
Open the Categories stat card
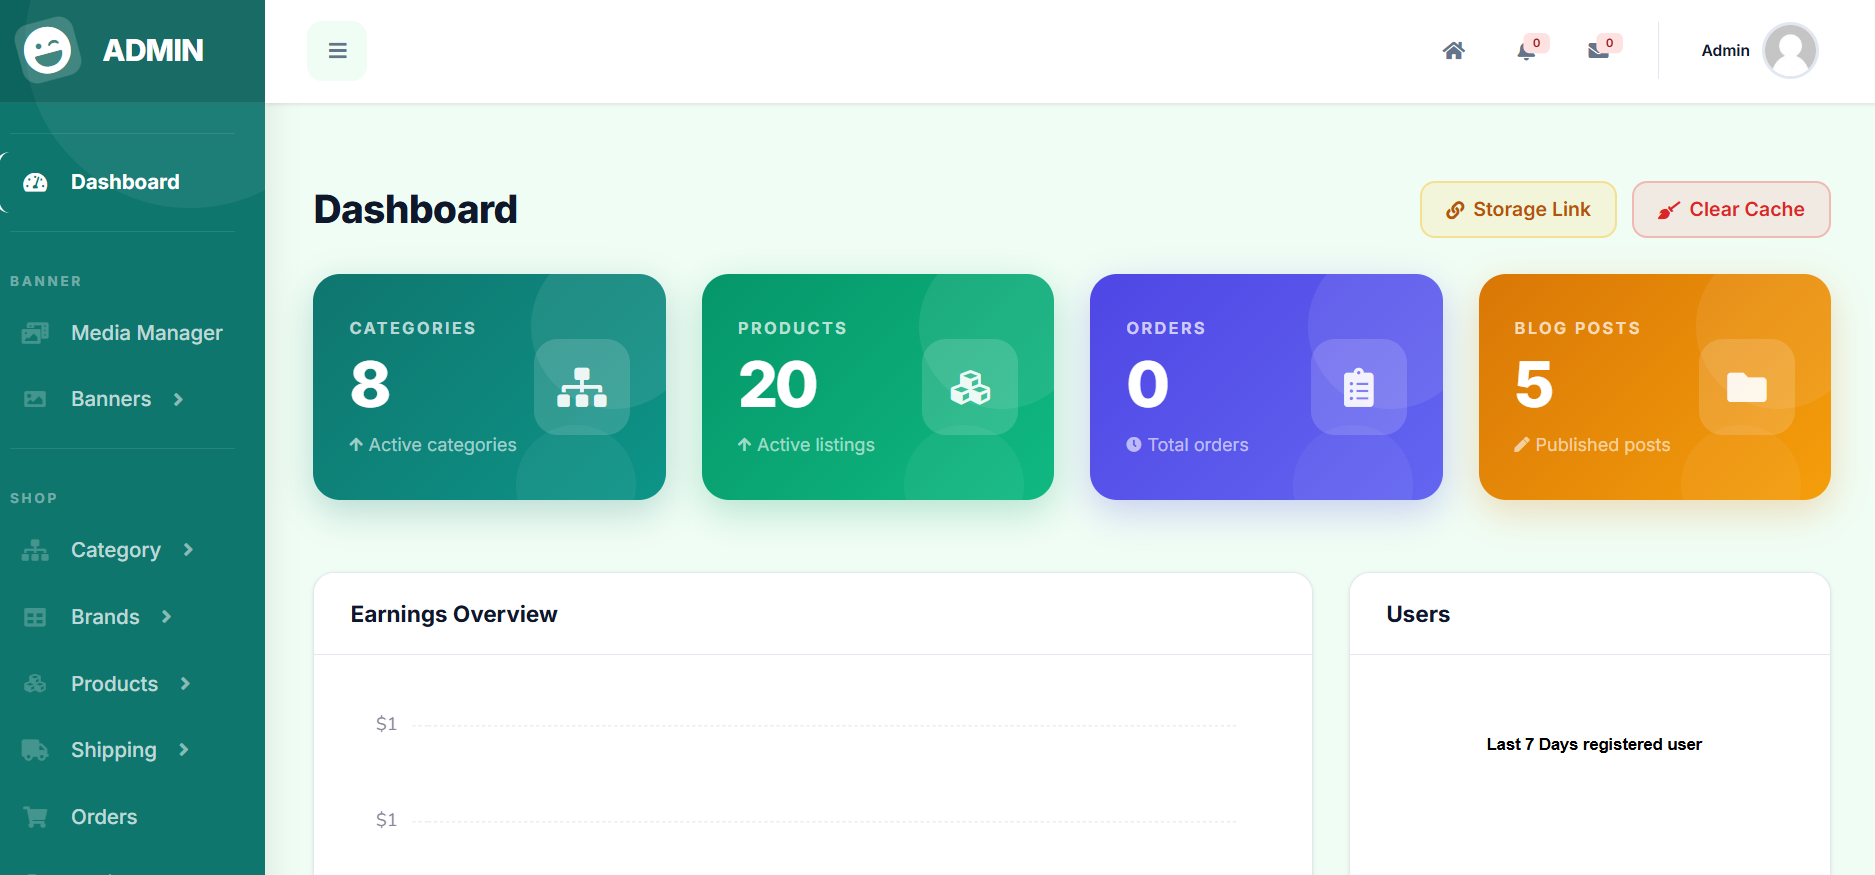point(489,387)
